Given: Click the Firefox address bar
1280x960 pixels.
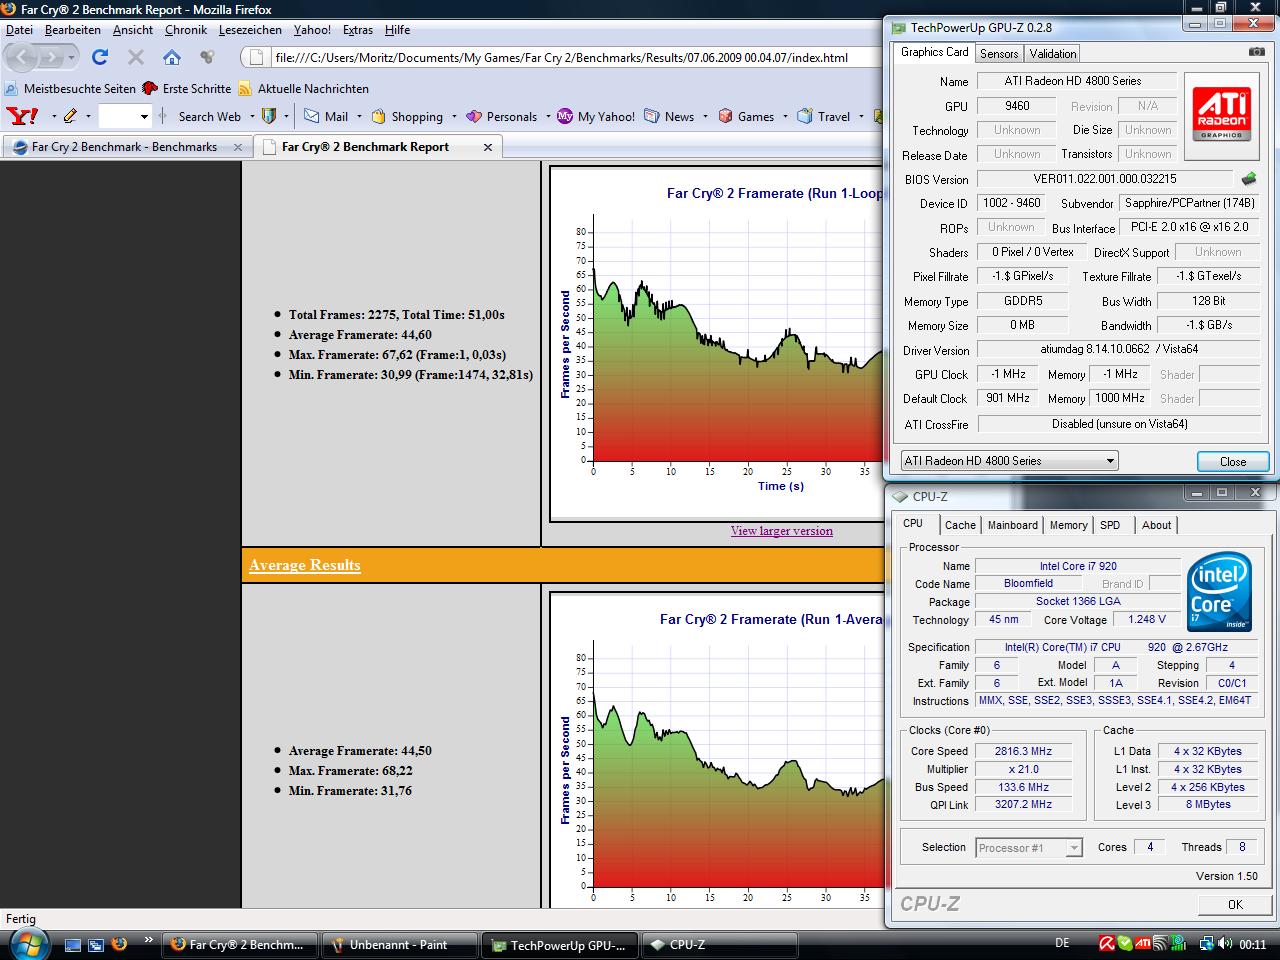Looking at the screenshot, I should click(560, 58).
